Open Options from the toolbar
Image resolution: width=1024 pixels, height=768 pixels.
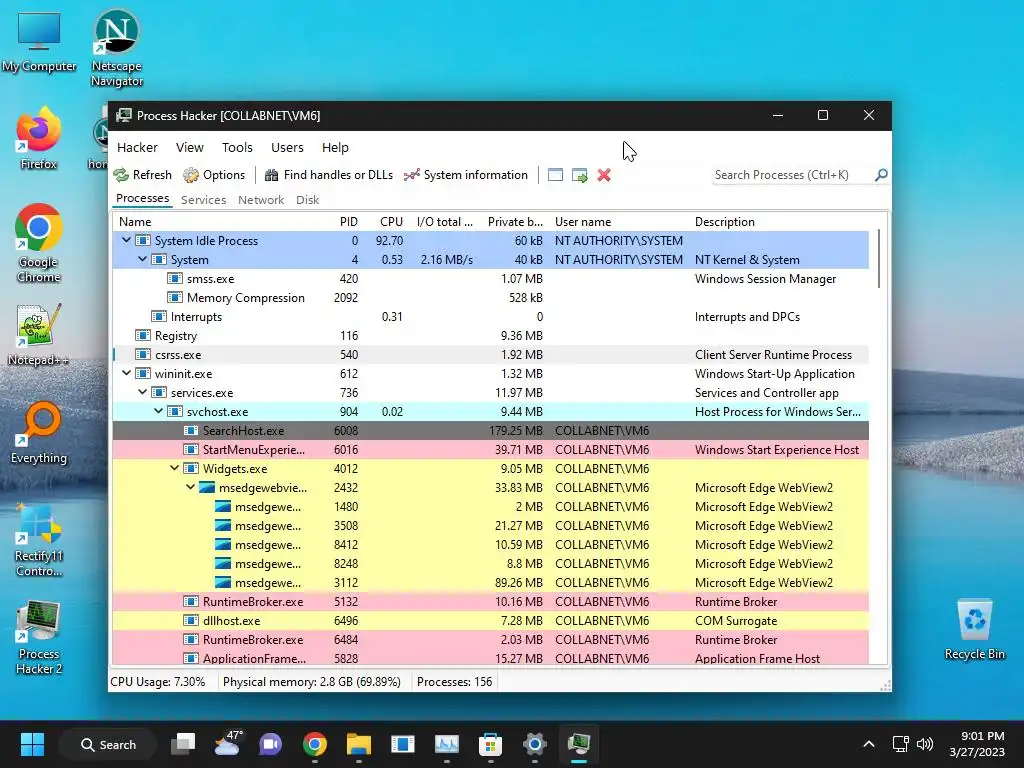[x=214, y=175]
